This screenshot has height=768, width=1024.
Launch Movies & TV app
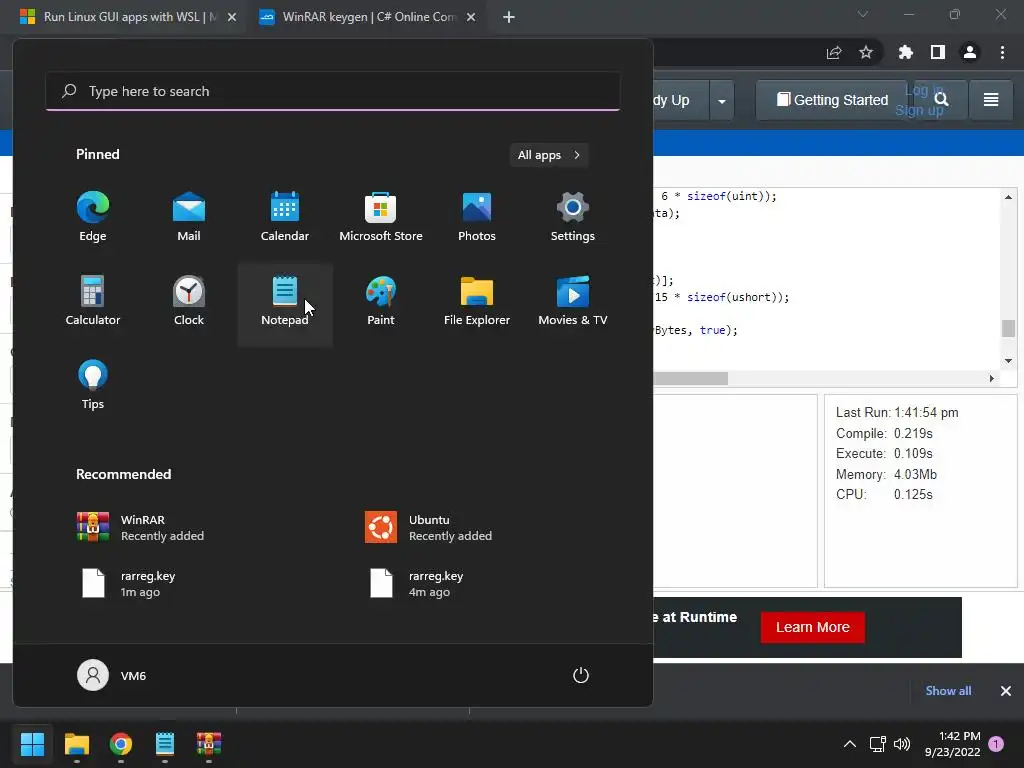573,302
